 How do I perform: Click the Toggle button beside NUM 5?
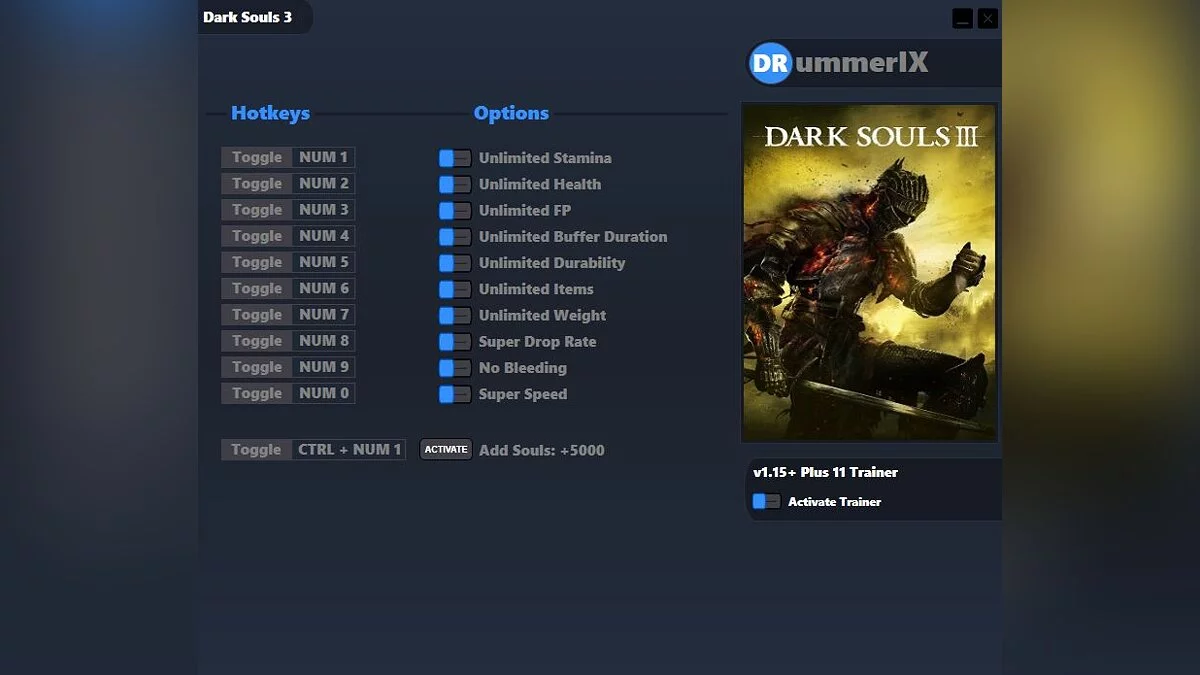coord(255,262)
